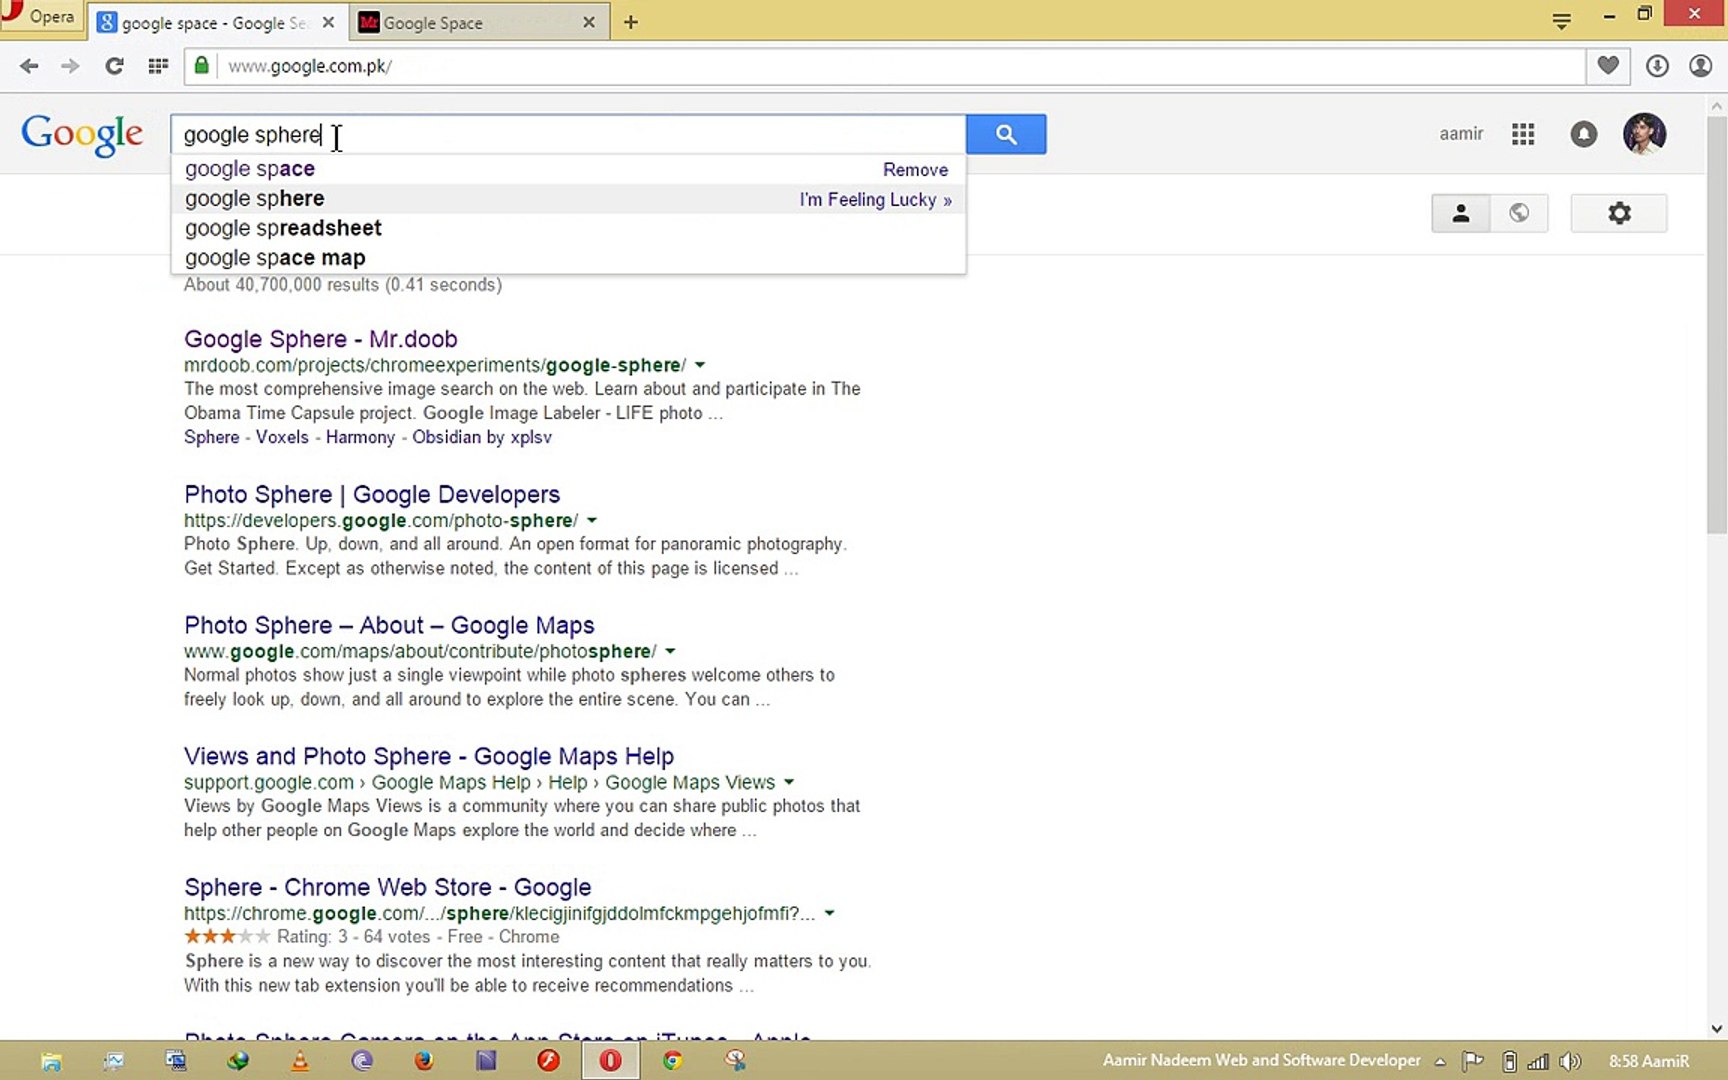Open the Google apps grid

[x=1523, y=134]
